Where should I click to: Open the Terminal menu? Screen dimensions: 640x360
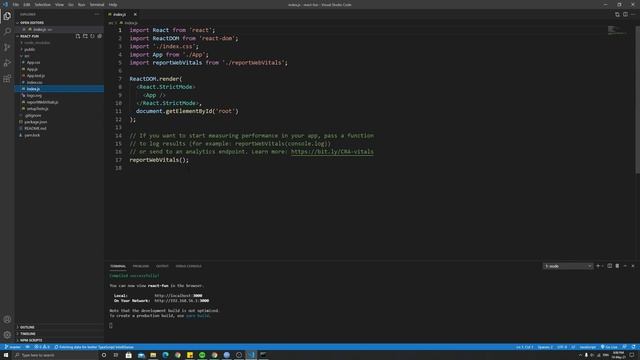(97, 4)
